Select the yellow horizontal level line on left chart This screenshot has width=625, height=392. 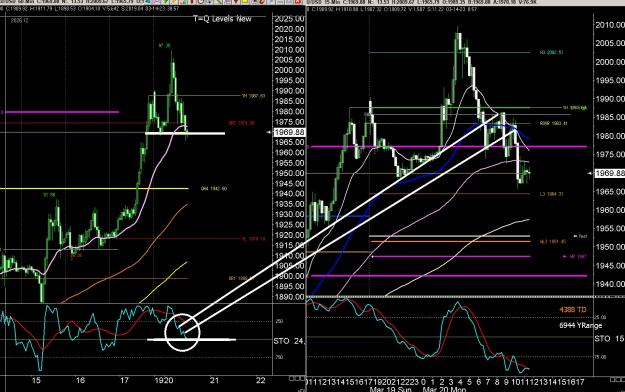(x=94, y=188)
